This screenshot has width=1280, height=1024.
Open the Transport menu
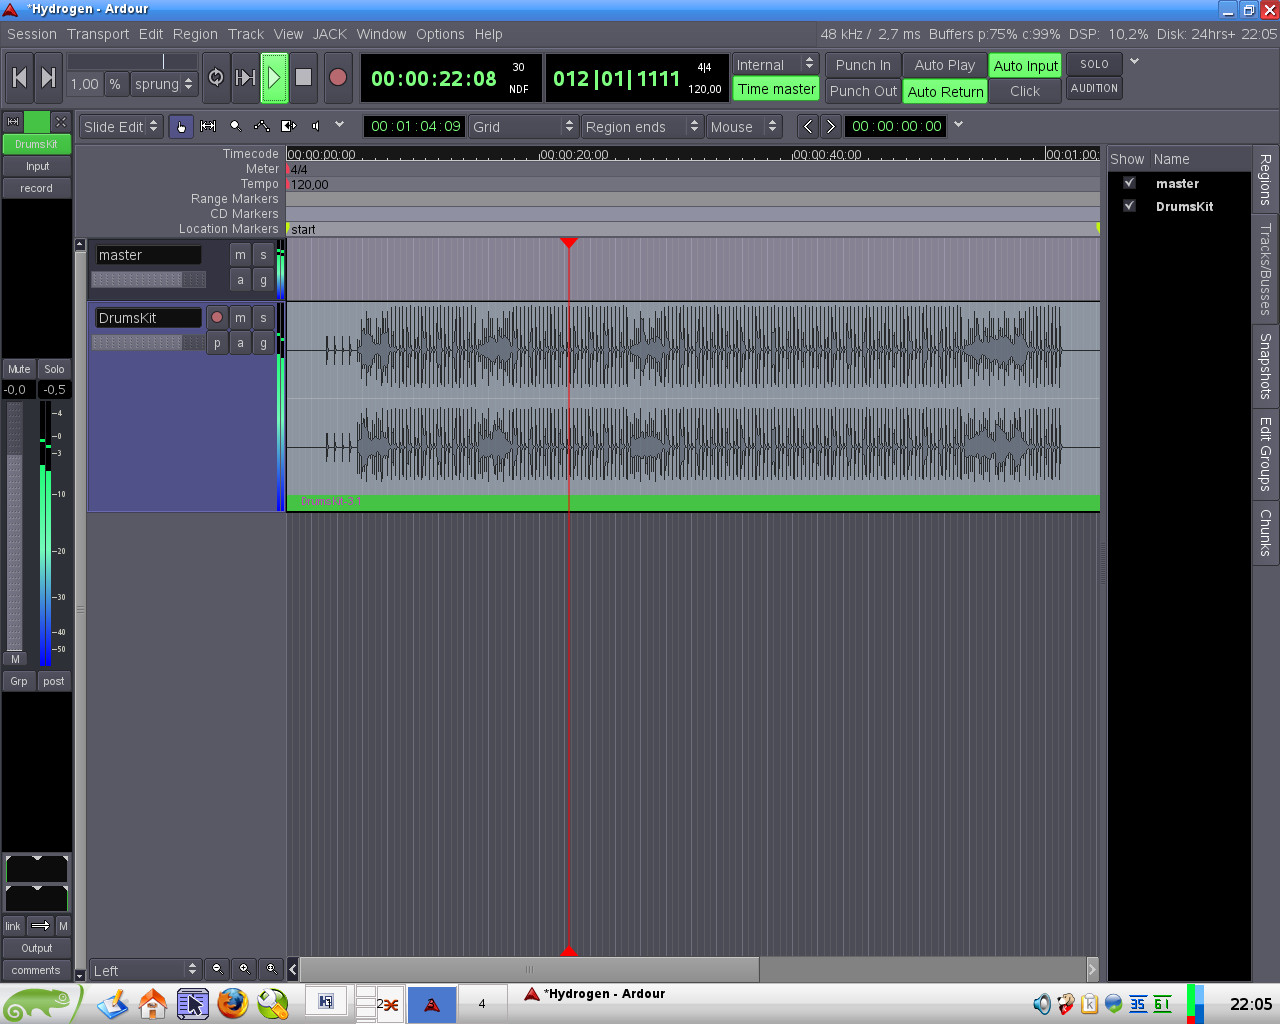(x=98, y=34)
